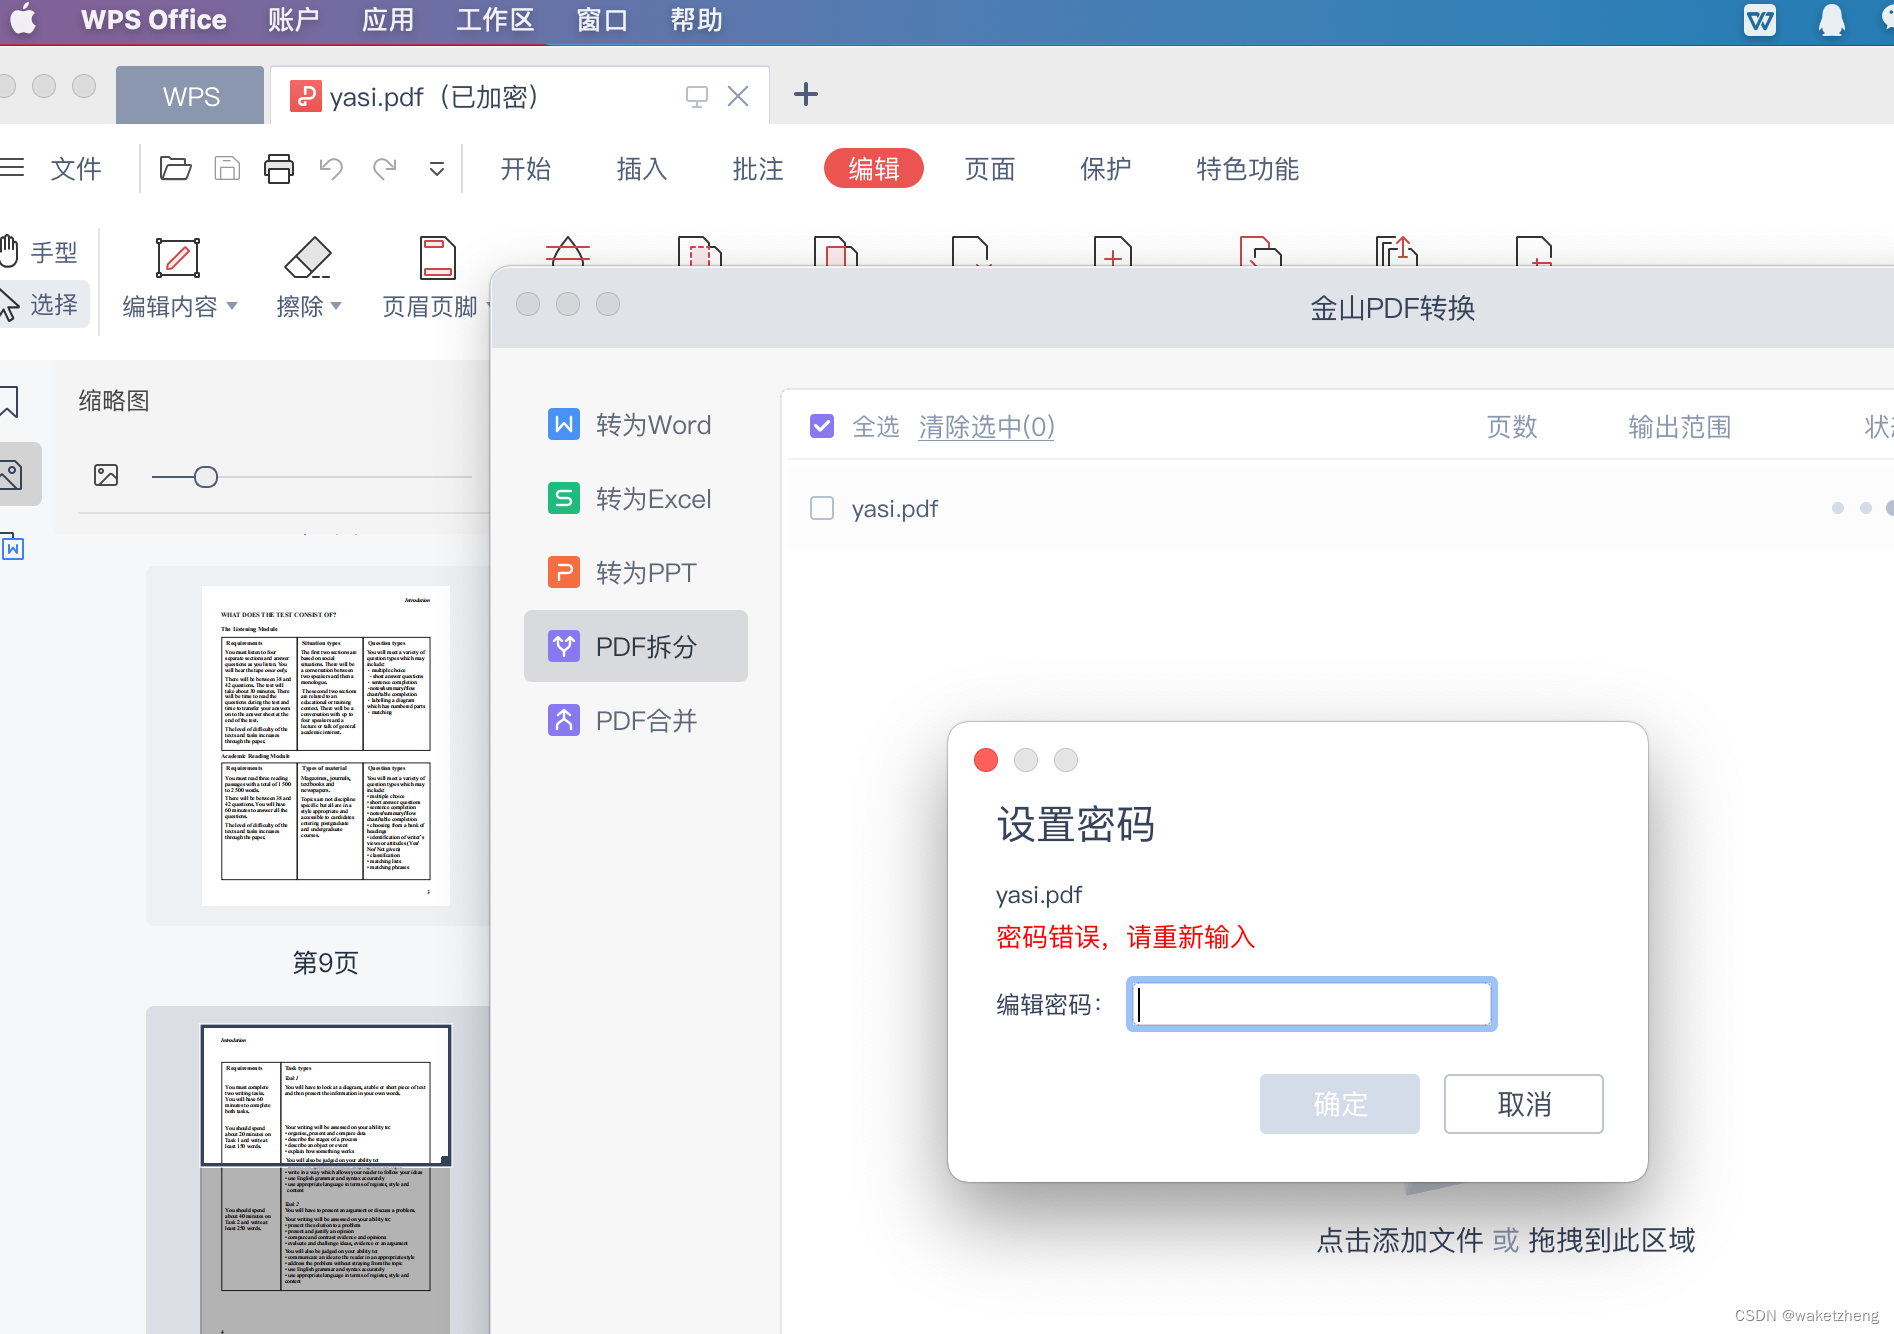Click the 输出范围 column header
The height and width of the screenshot is (1334, 1894).
[x=1680, y=427]
